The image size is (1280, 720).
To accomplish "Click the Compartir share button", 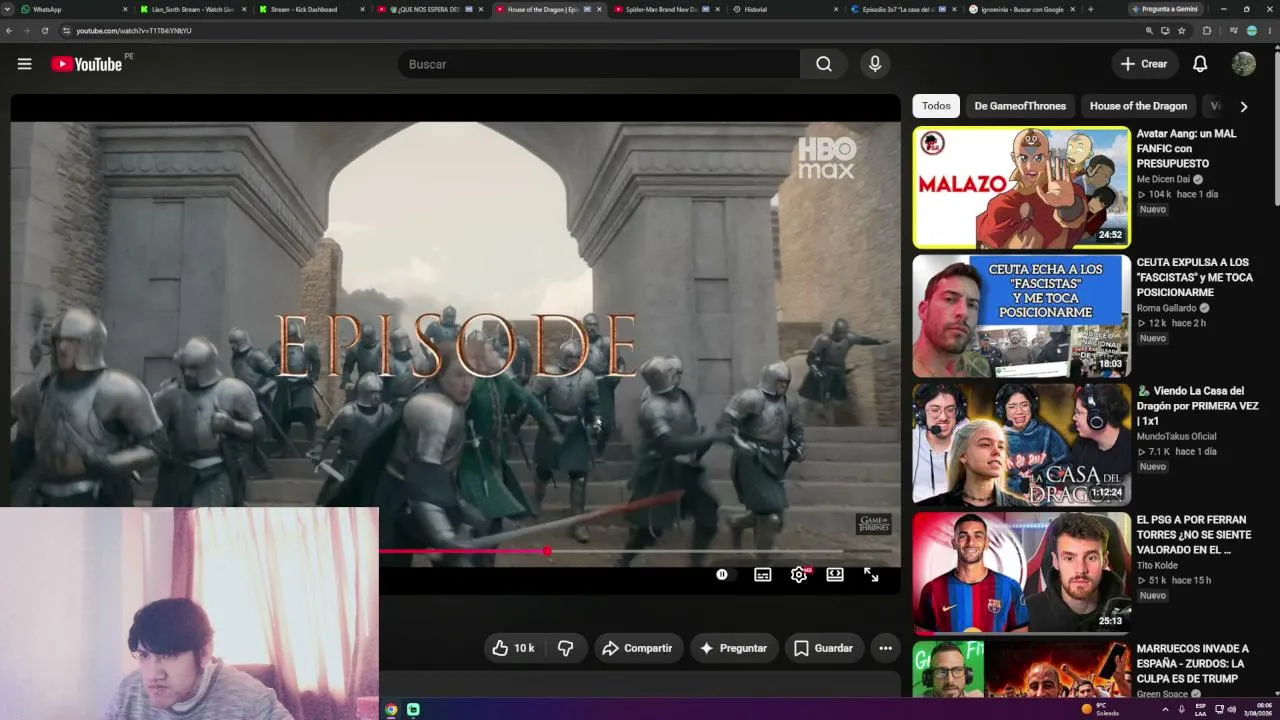I will [x=638, y=648].
